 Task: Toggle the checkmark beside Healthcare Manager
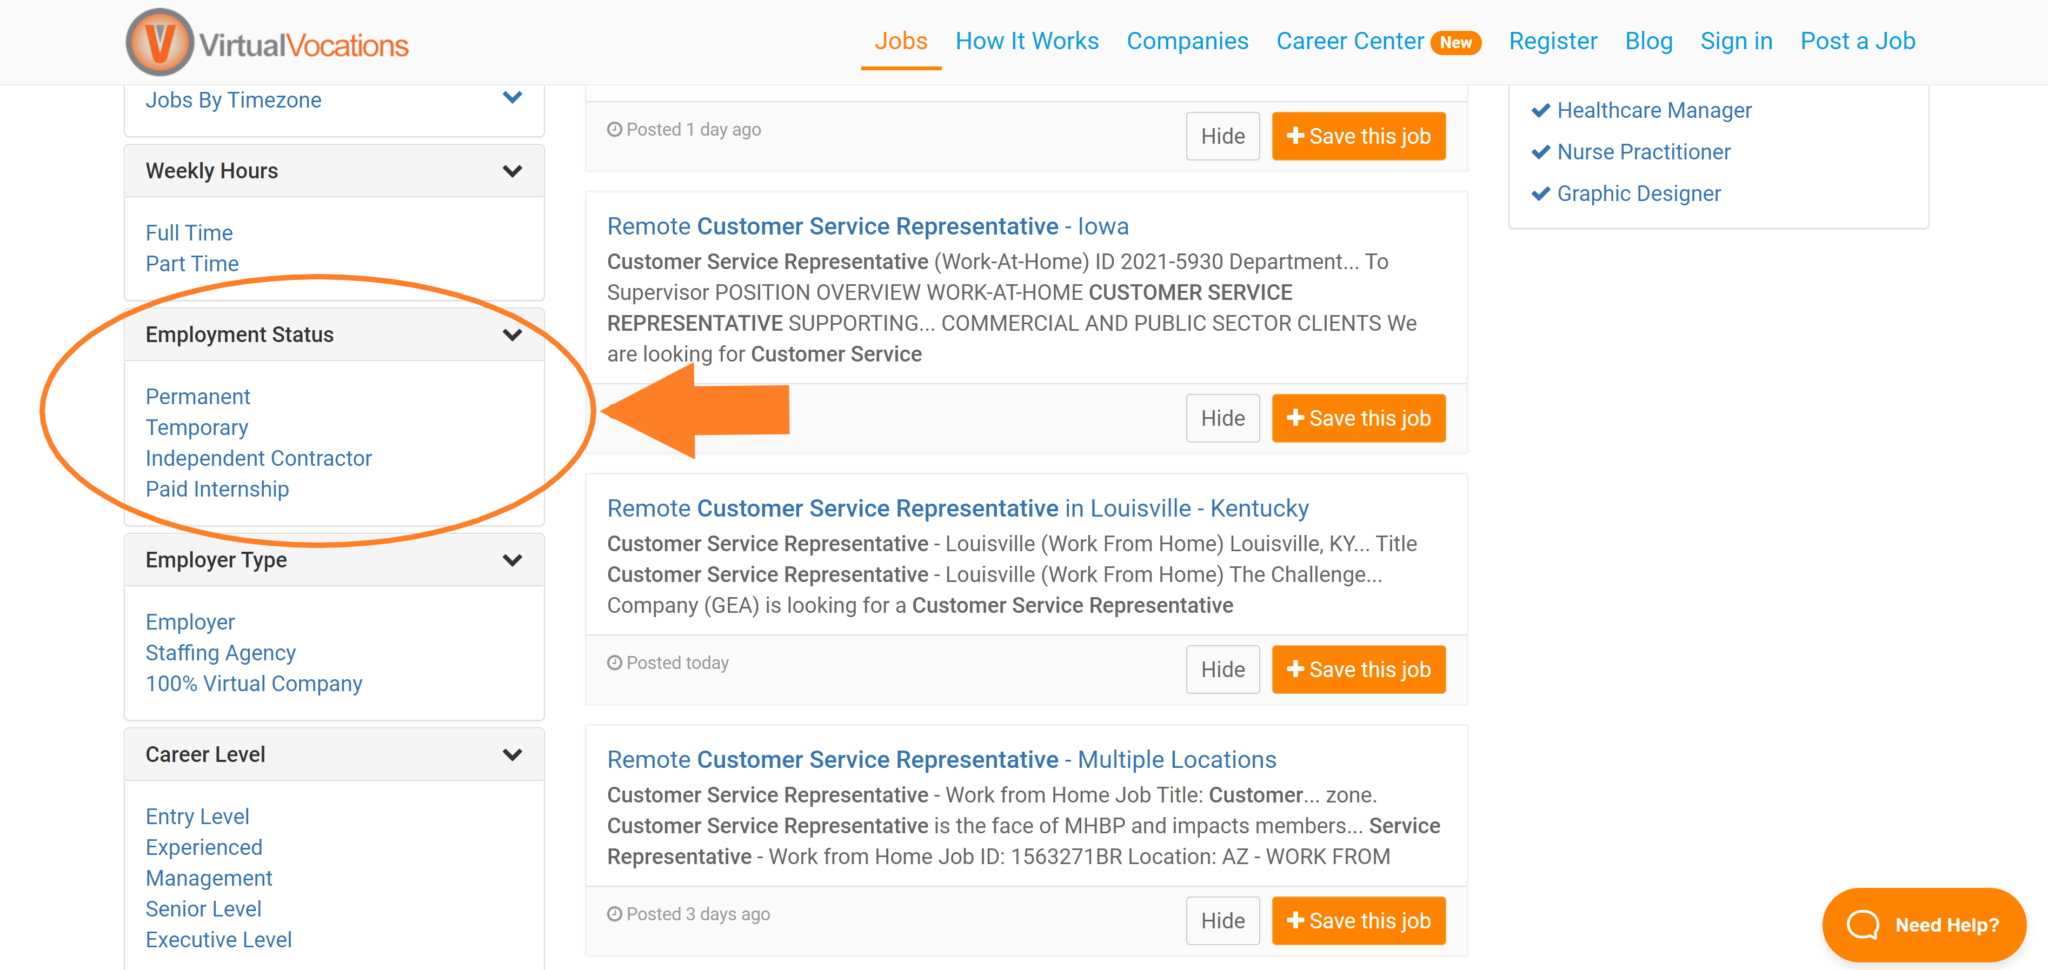coord(1541,110)
